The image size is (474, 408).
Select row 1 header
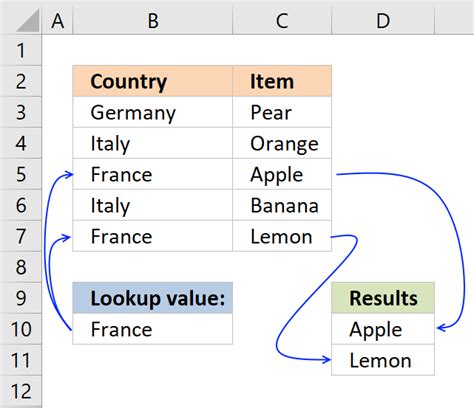pos(21,50)
